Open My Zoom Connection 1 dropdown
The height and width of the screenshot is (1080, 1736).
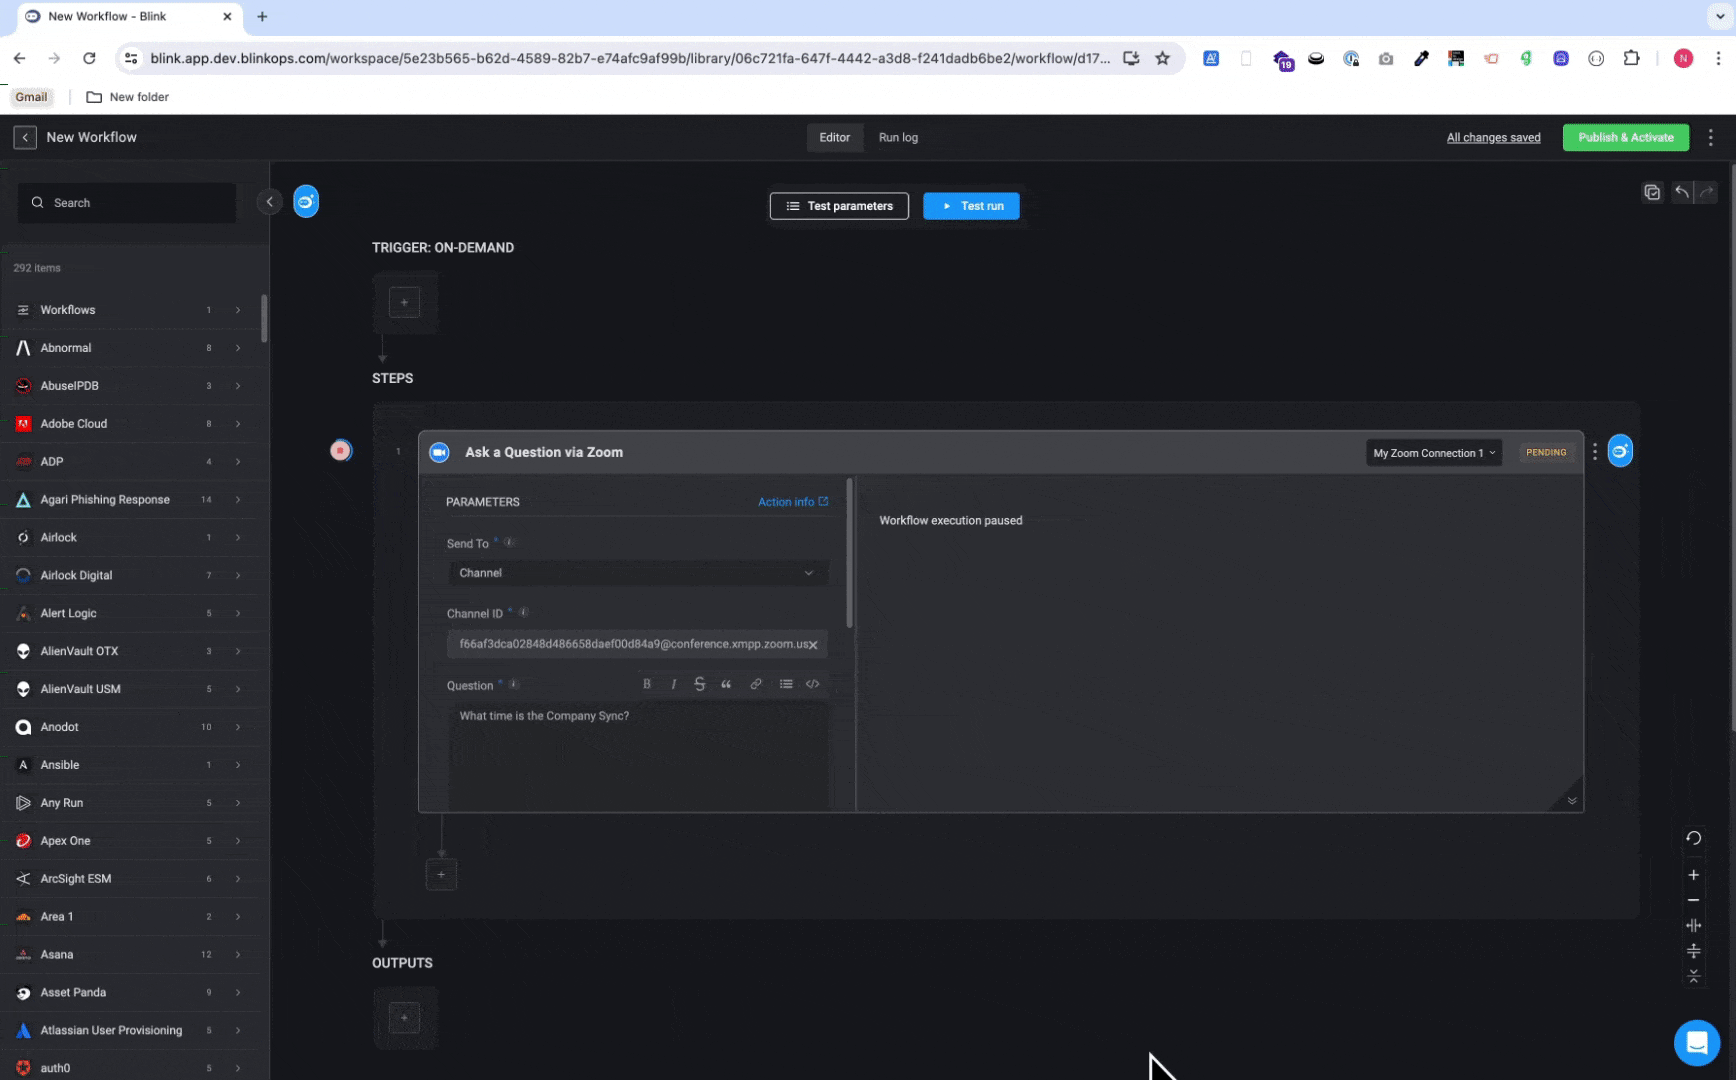click(1434, 453)
